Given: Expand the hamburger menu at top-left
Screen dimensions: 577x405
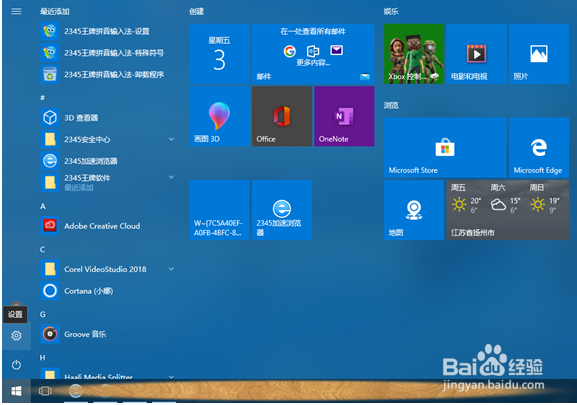Looking at the screenshot, I should pos(16,11).
